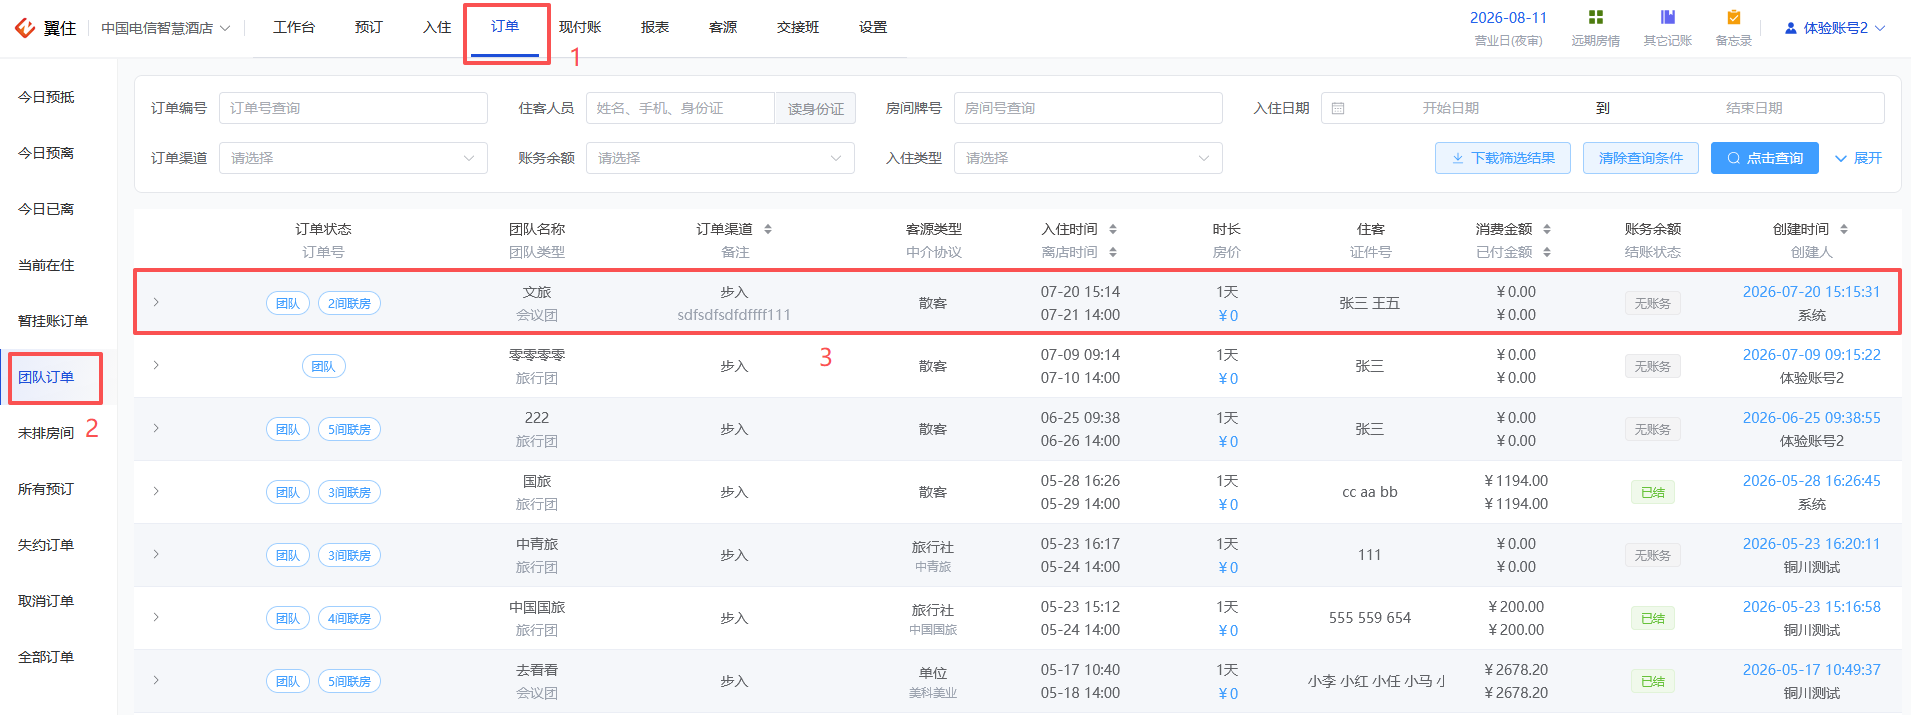Focus the 订单编号 search field
The width and height of the screenshot is (1911, 715).
click(353, 108)
